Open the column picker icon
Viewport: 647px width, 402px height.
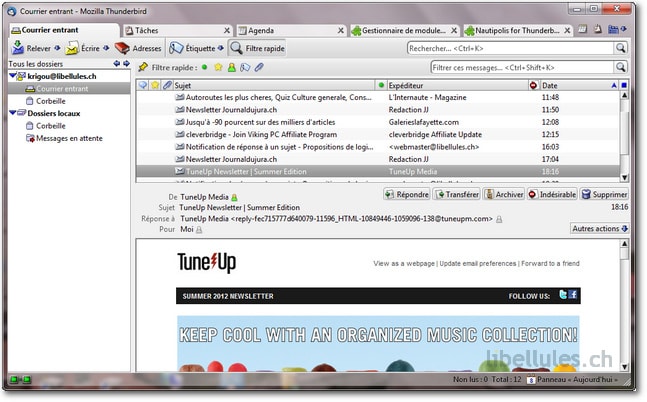(624, 85)
